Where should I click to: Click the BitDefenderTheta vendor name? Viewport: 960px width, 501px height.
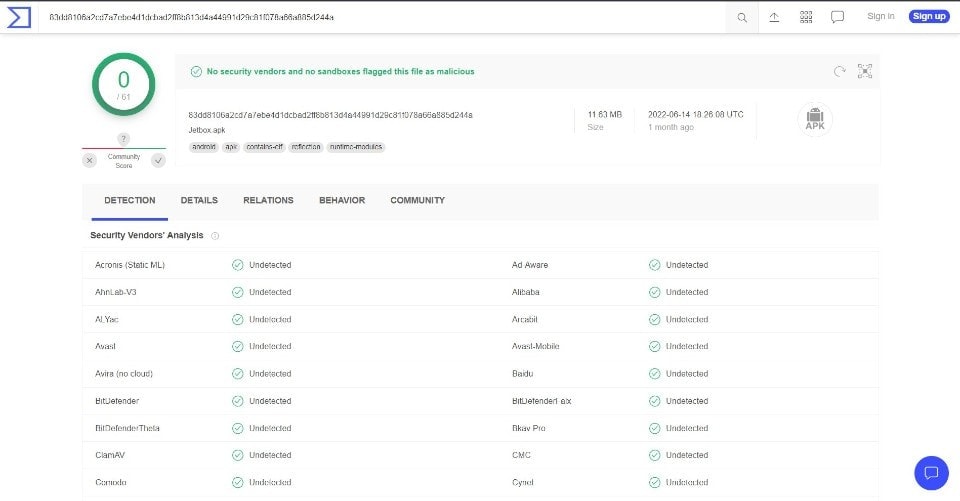click(x=127, y=428)
